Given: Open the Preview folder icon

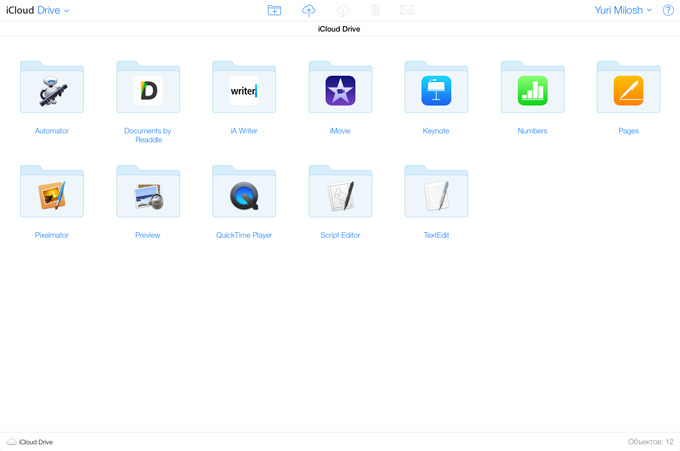Looking at the screenshot, I should tap(148, 191).
